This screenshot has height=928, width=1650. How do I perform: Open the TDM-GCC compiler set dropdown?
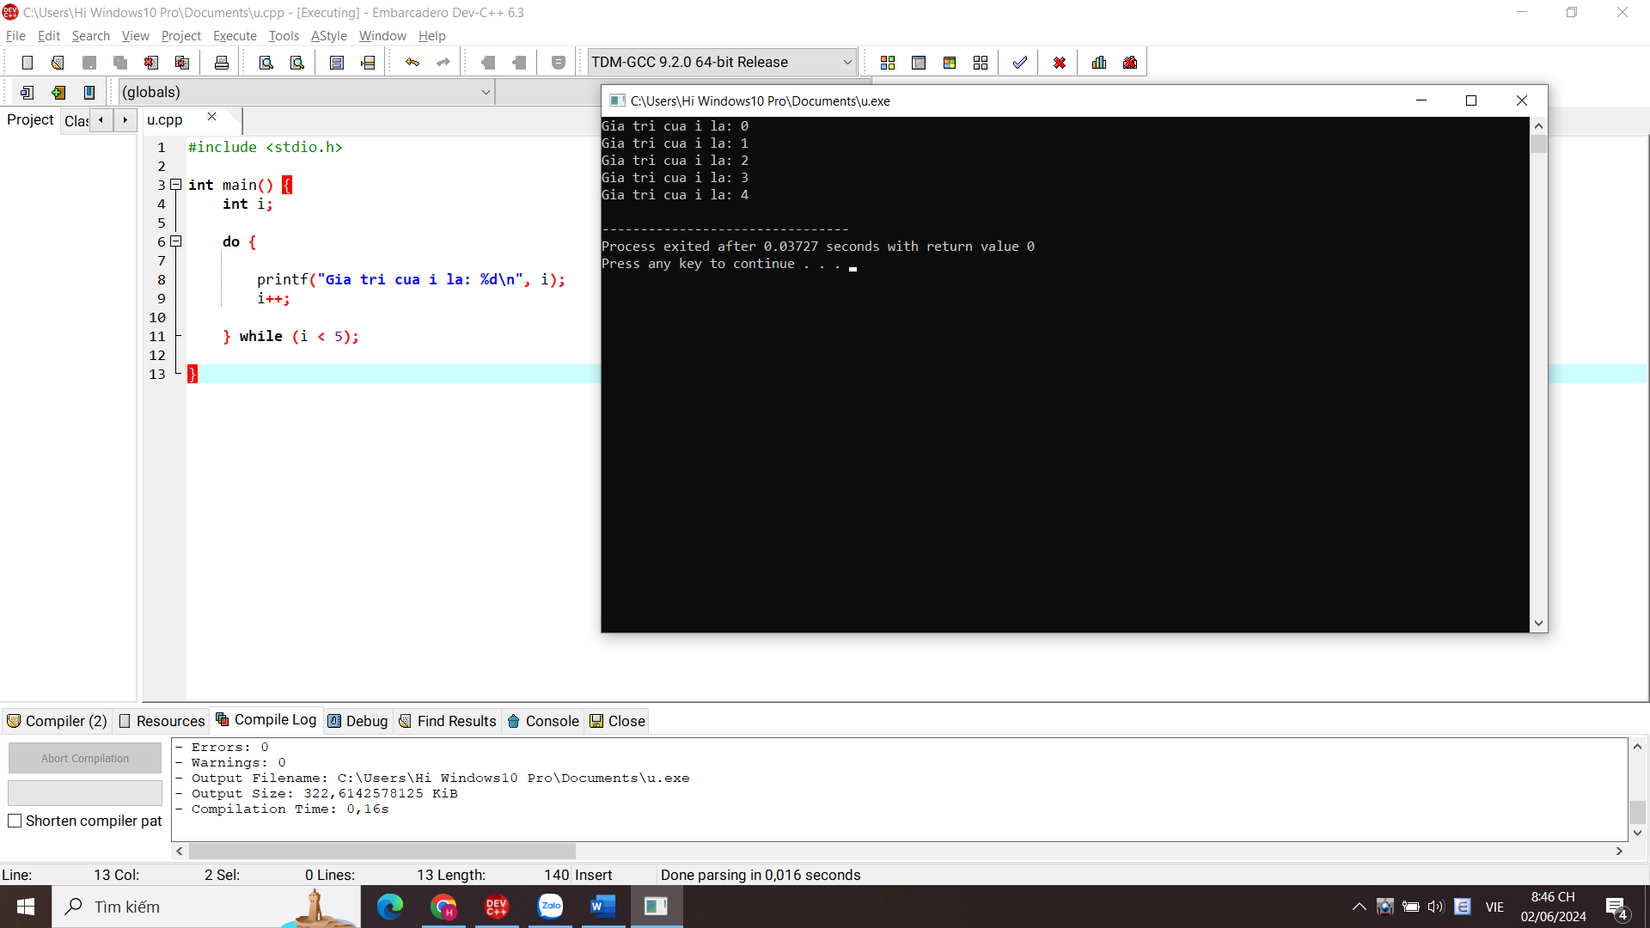tap(722, 62)
